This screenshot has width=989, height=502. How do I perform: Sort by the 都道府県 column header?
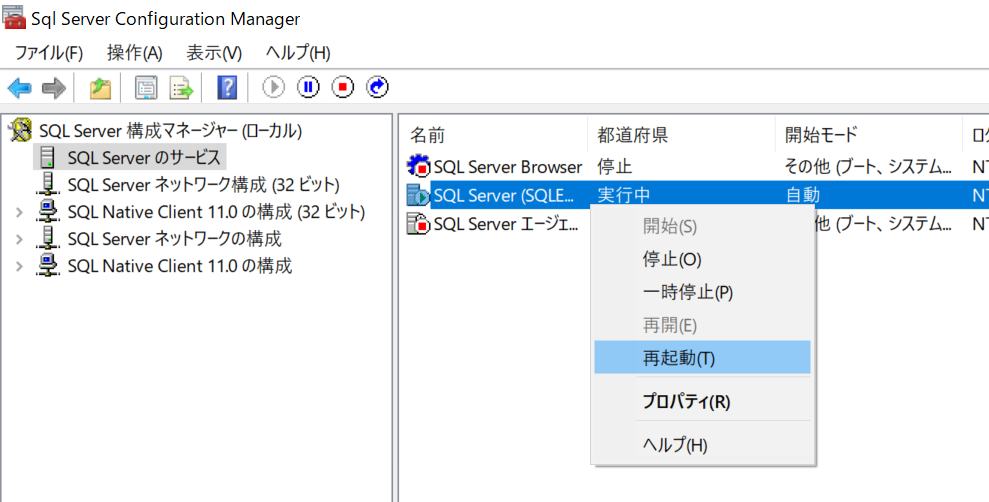coord(681,134)
